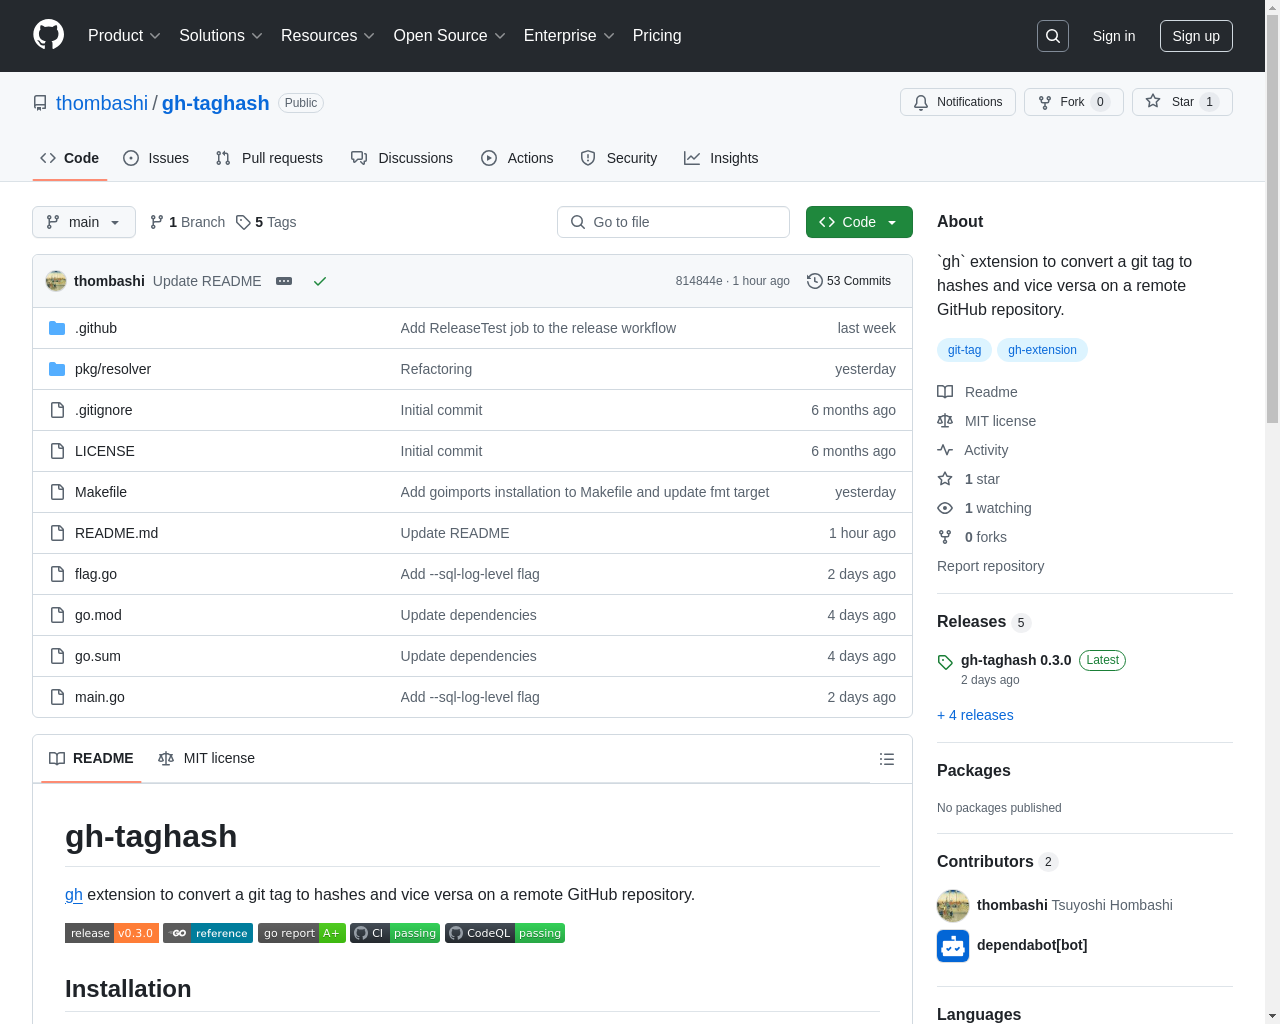The image size is (1280, 1024).
Task: Click the CodeQL passing badge
Action: [x=505, y=933]
